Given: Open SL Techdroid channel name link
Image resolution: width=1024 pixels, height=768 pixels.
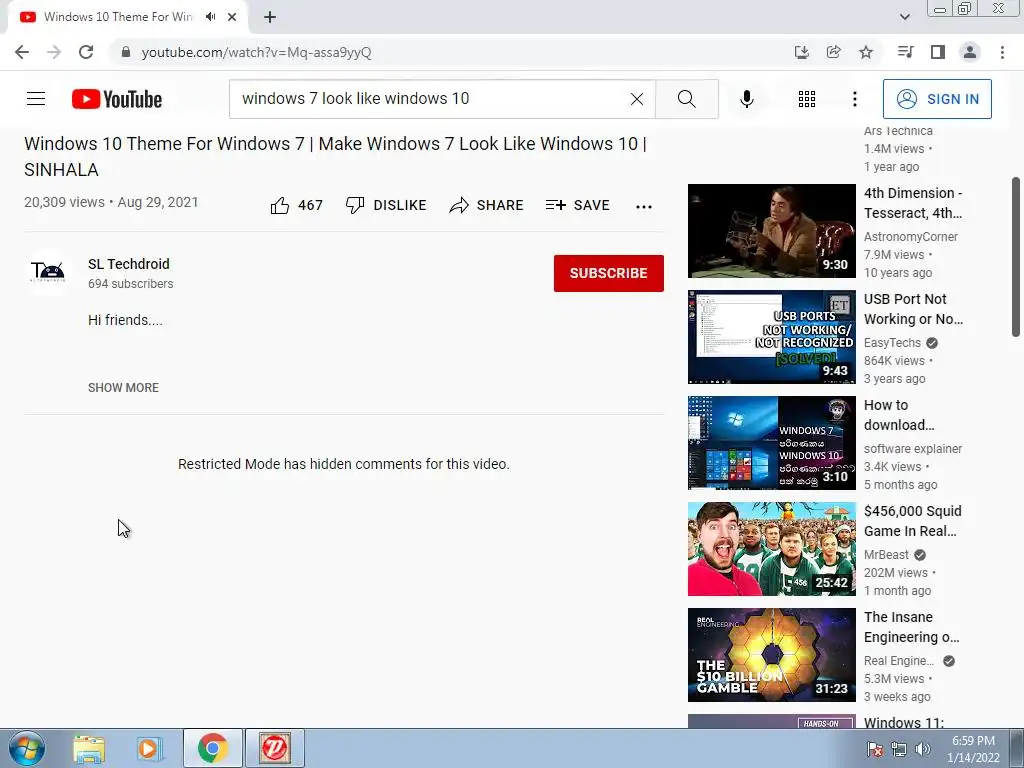Looking at the screenshot, I should click(129, 264).
